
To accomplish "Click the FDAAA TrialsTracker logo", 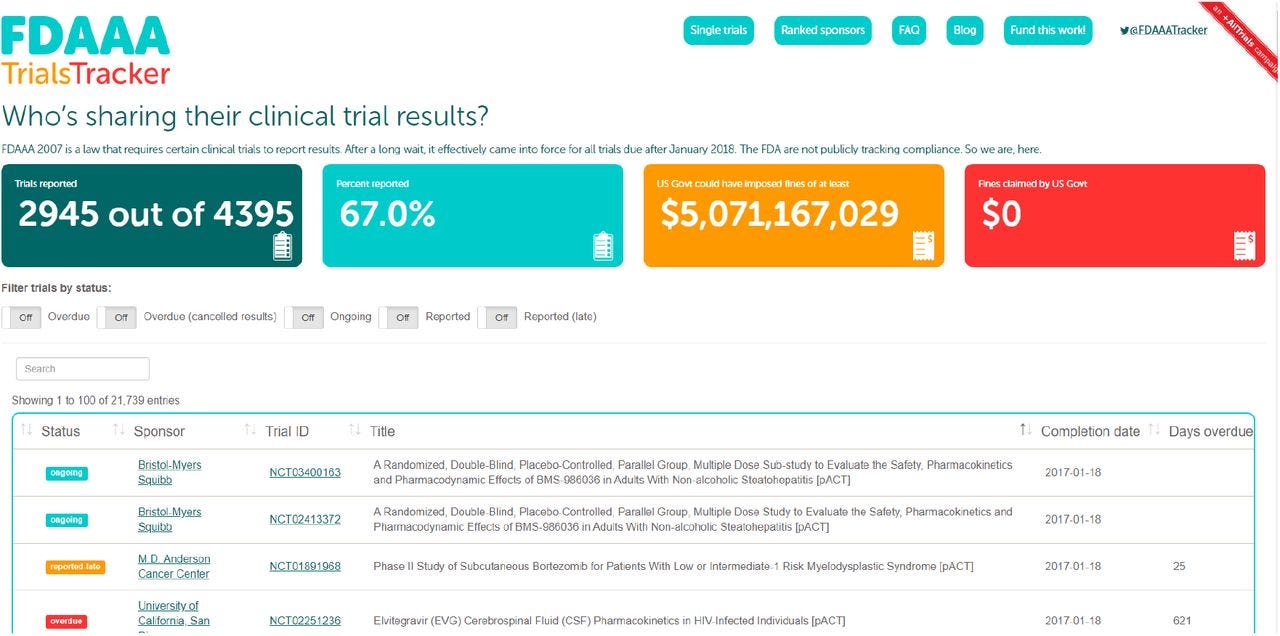I will tap(85, 47).
